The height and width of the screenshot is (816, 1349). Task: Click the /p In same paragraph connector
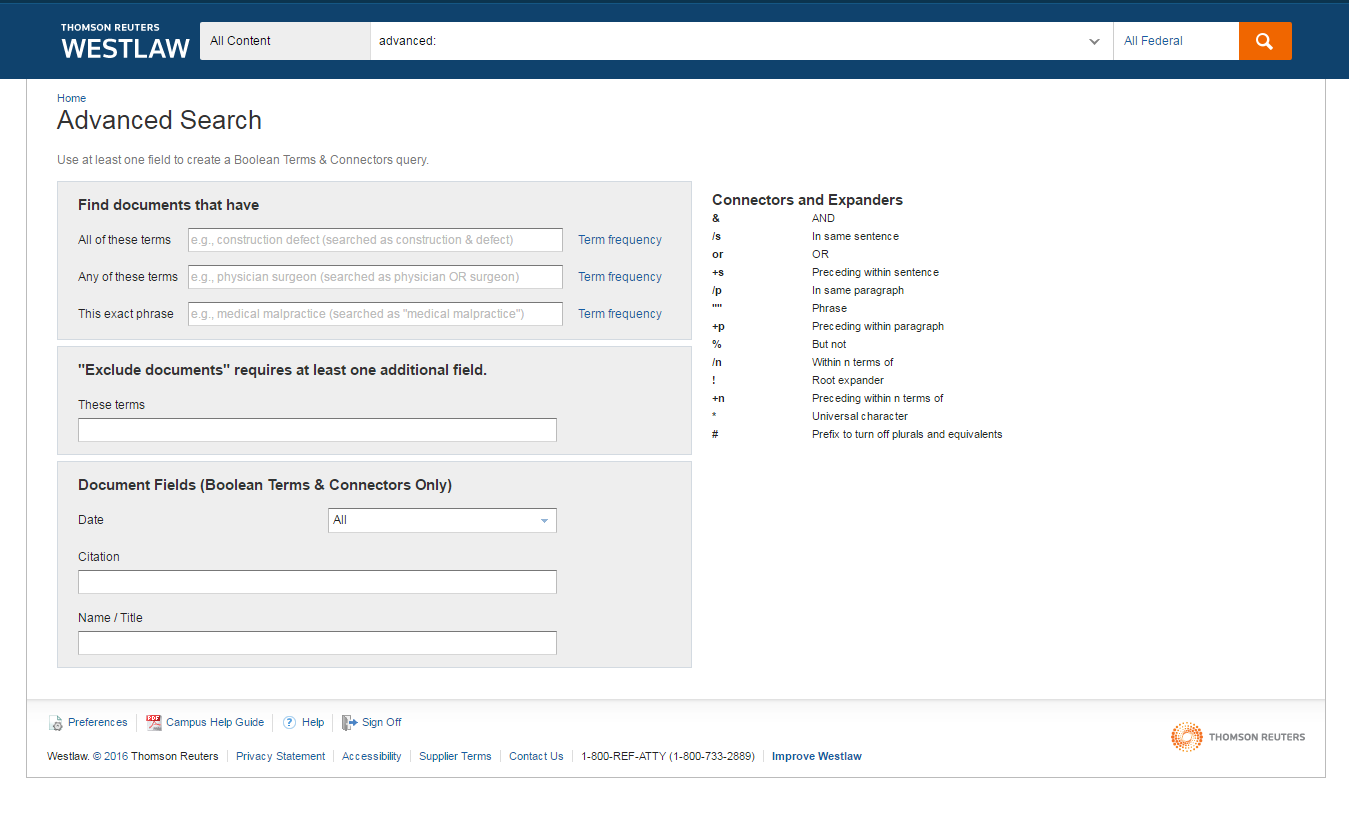click(808, 290)
